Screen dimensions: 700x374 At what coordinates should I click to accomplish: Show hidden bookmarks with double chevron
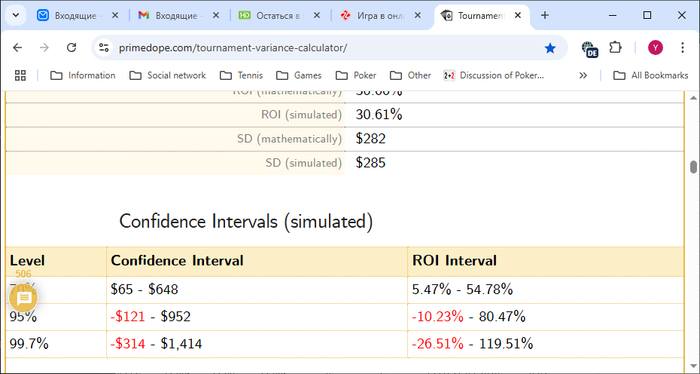(x=583, y=75)
